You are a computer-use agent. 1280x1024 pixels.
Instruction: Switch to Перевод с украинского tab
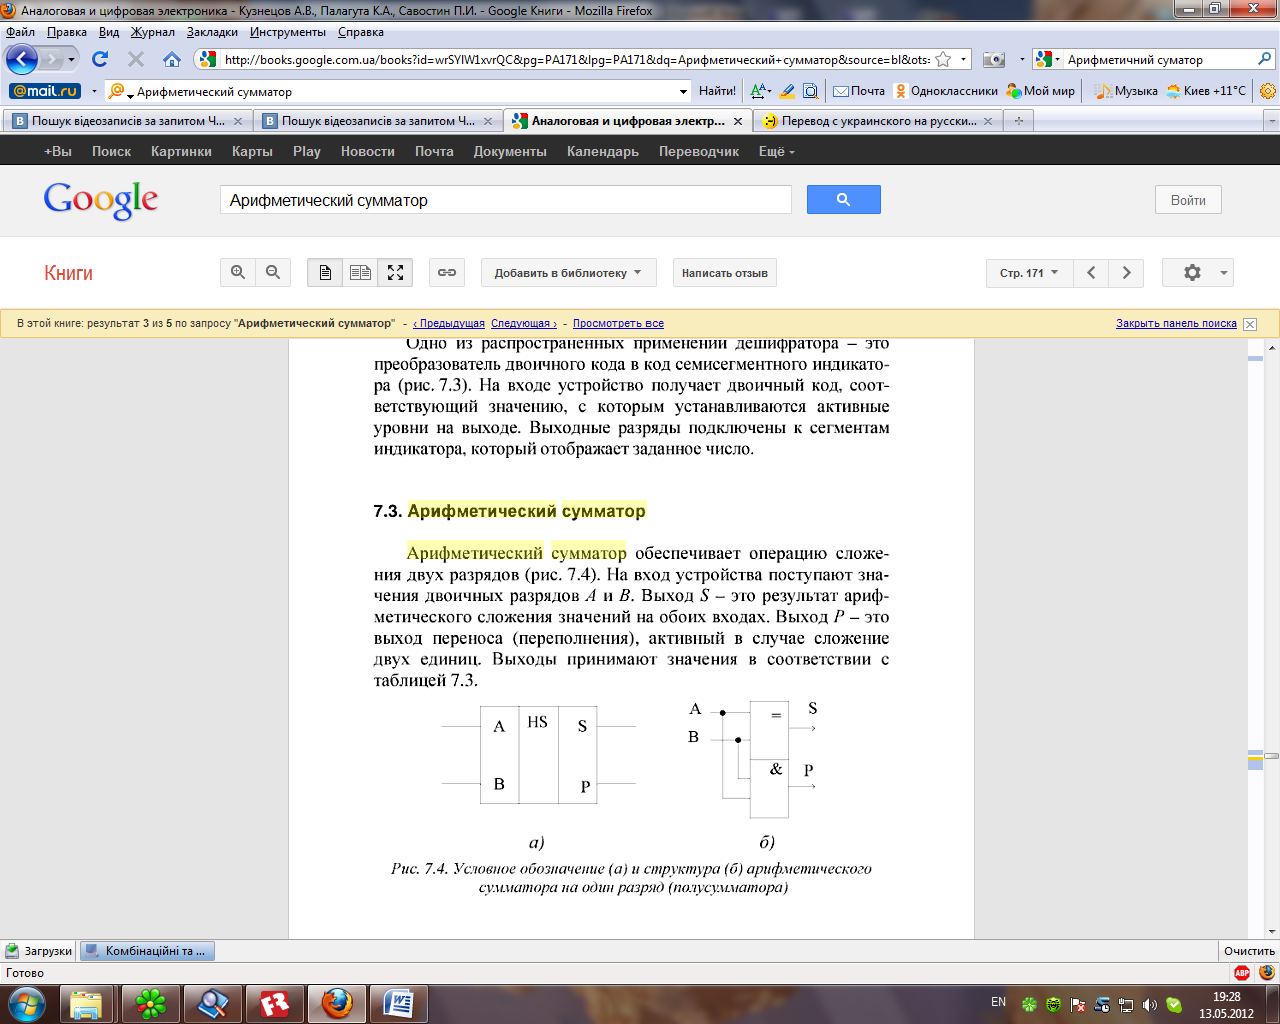pos(878,121)
